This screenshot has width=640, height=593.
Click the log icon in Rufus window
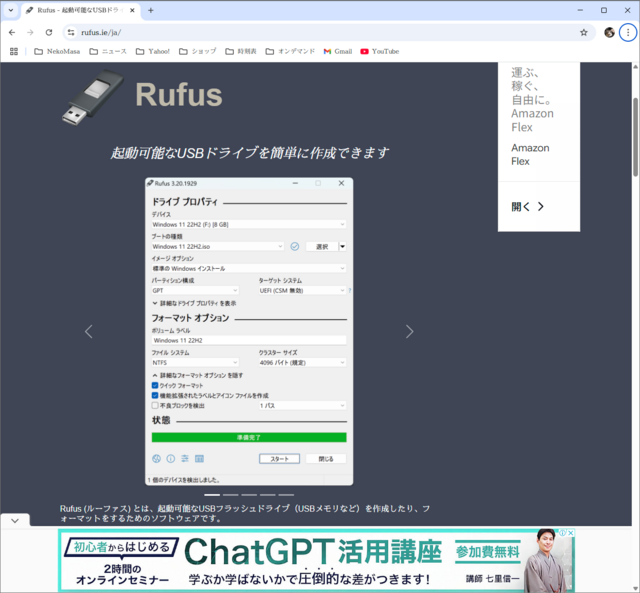tap(199, 459)
